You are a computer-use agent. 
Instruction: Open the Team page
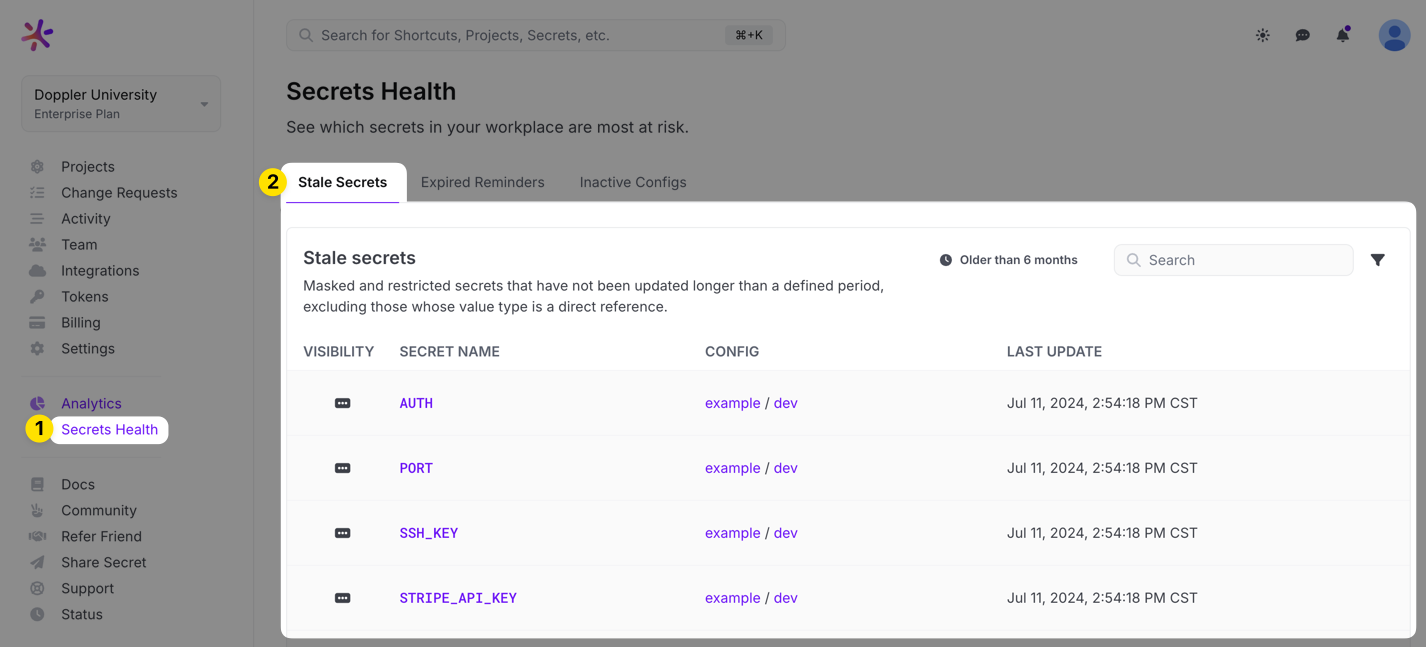79,245
